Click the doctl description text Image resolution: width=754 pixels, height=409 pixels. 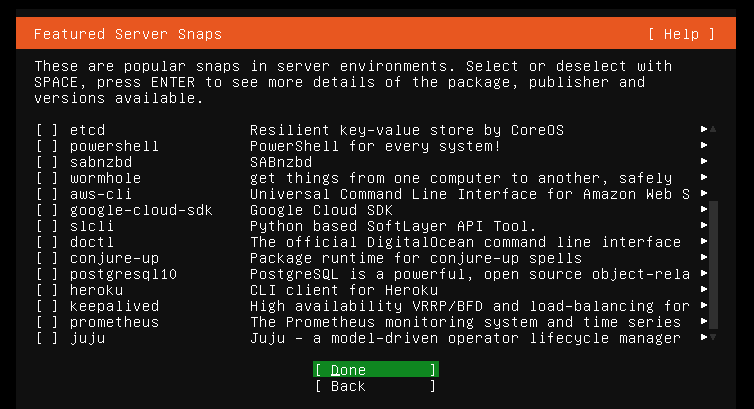465,242
